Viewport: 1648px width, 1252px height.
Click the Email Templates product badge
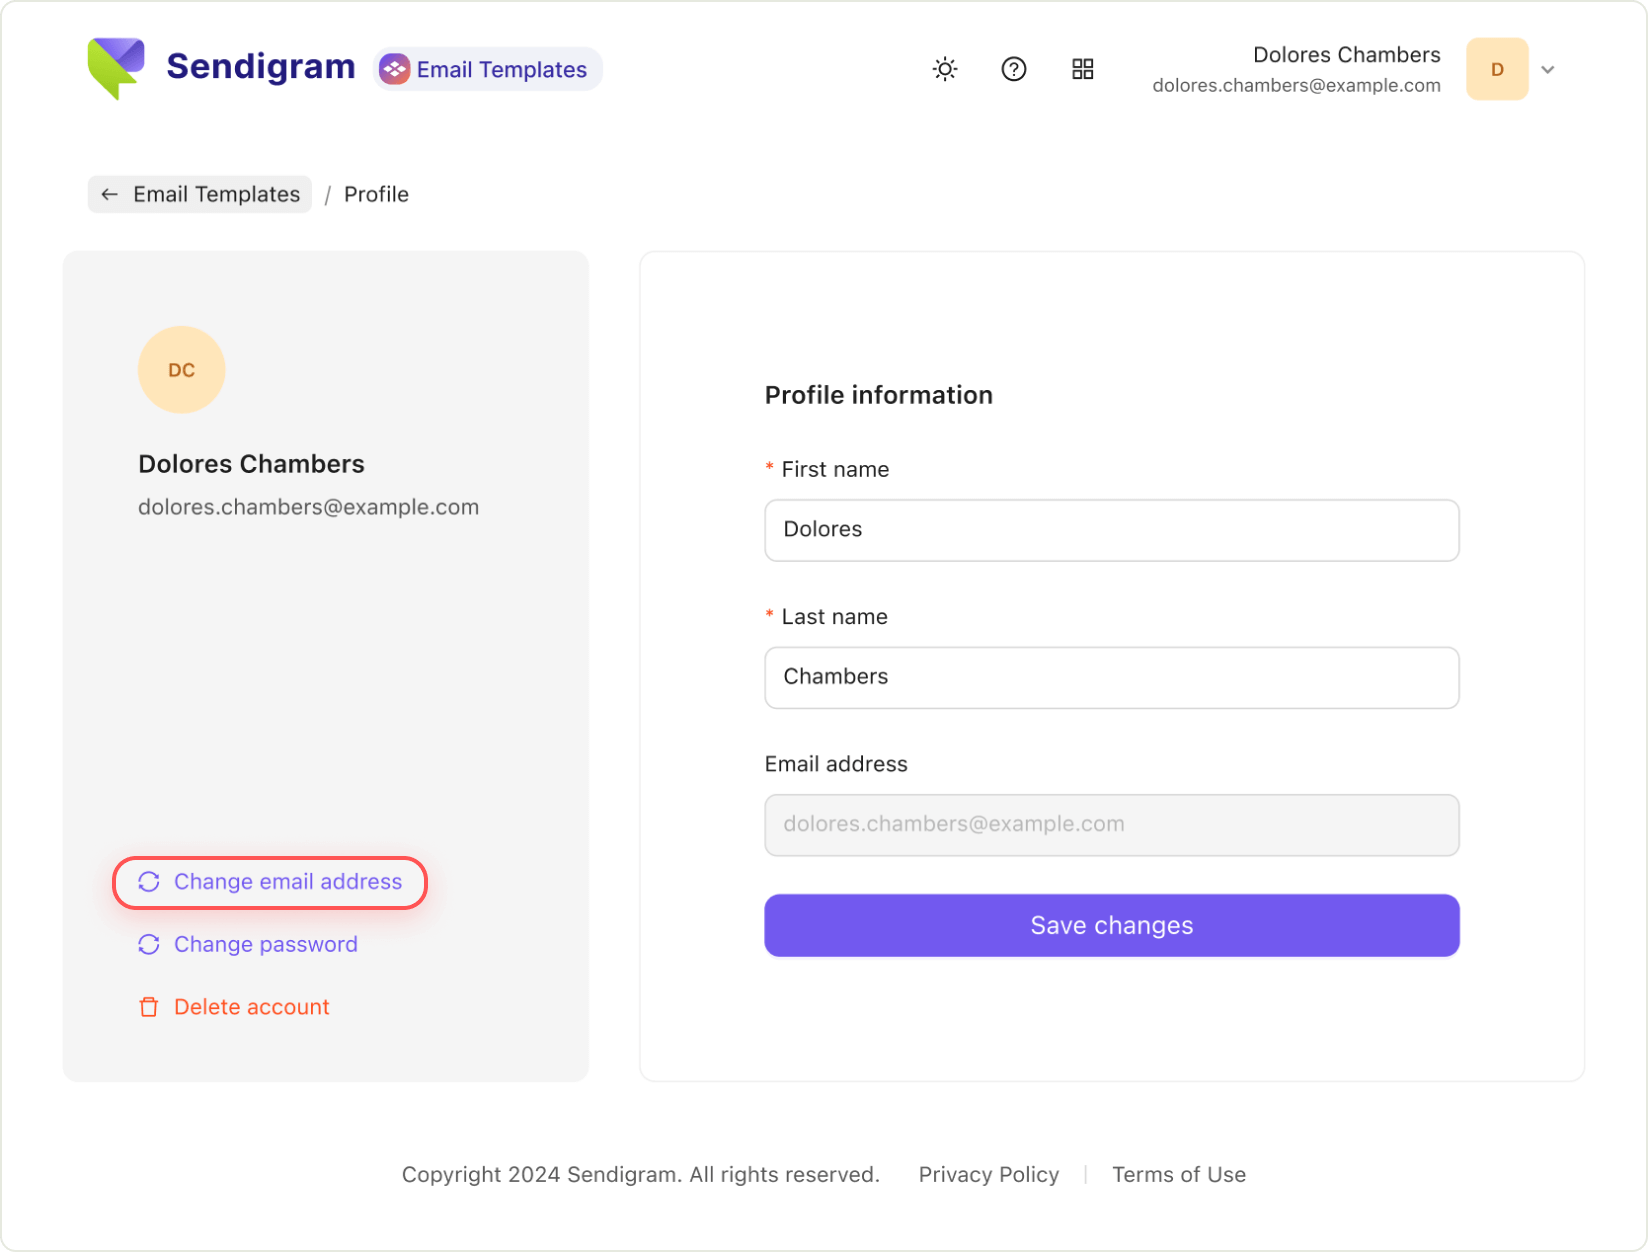click(x=487, y=69)
